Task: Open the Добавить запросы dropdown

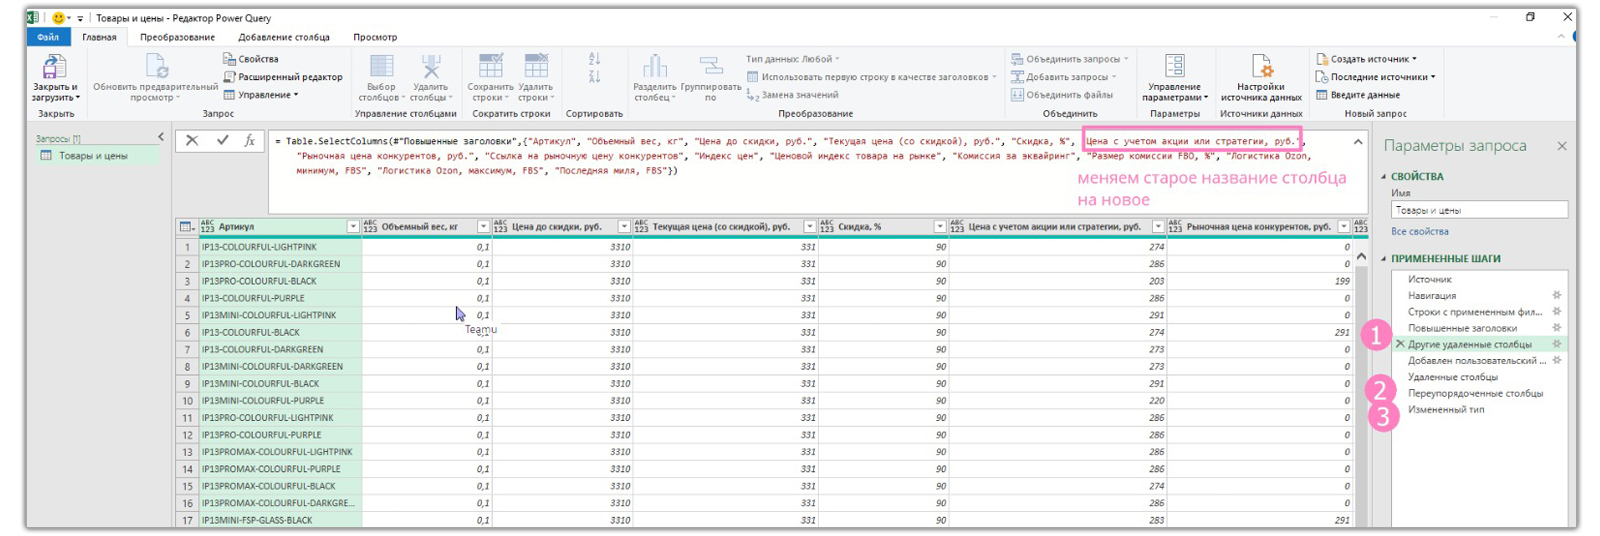Action: 1063,77
